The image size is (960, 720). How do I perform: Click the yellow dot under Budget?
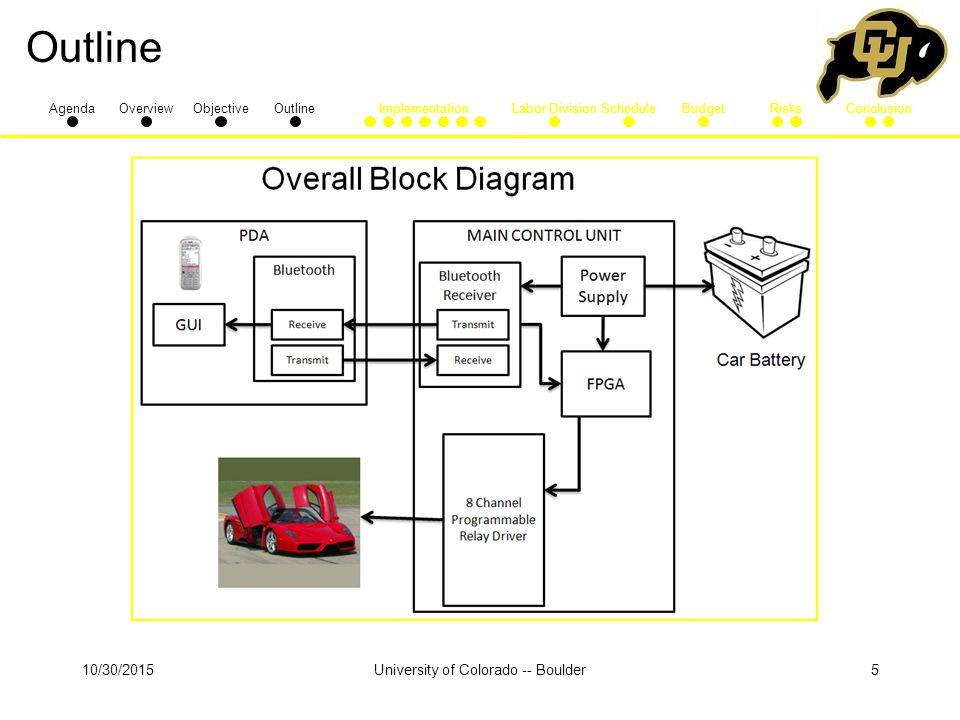pos(703,122)
